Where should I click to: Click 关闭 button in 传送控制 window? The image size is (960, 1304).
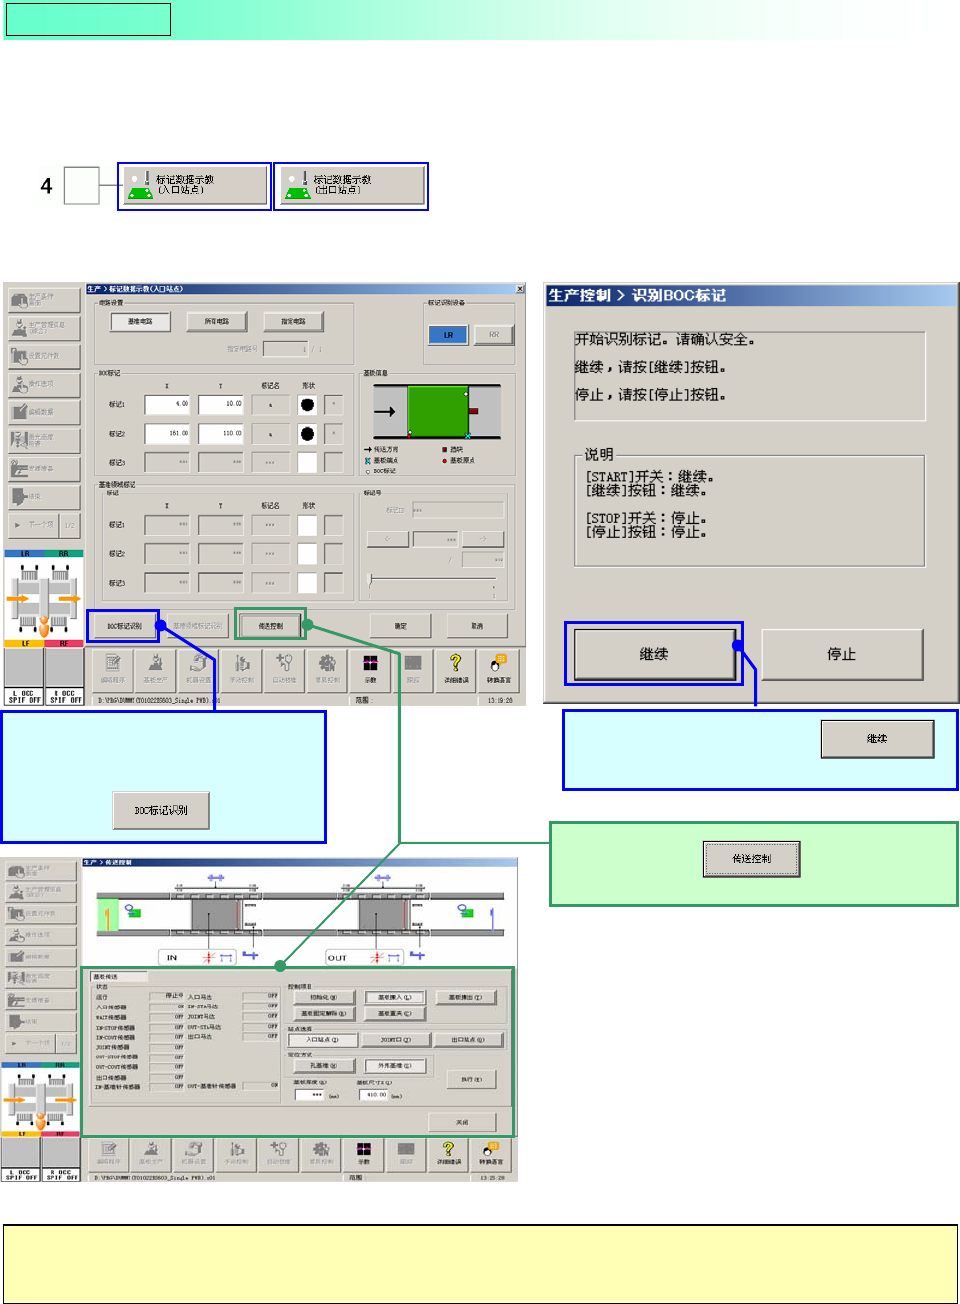coord(462,1122)
